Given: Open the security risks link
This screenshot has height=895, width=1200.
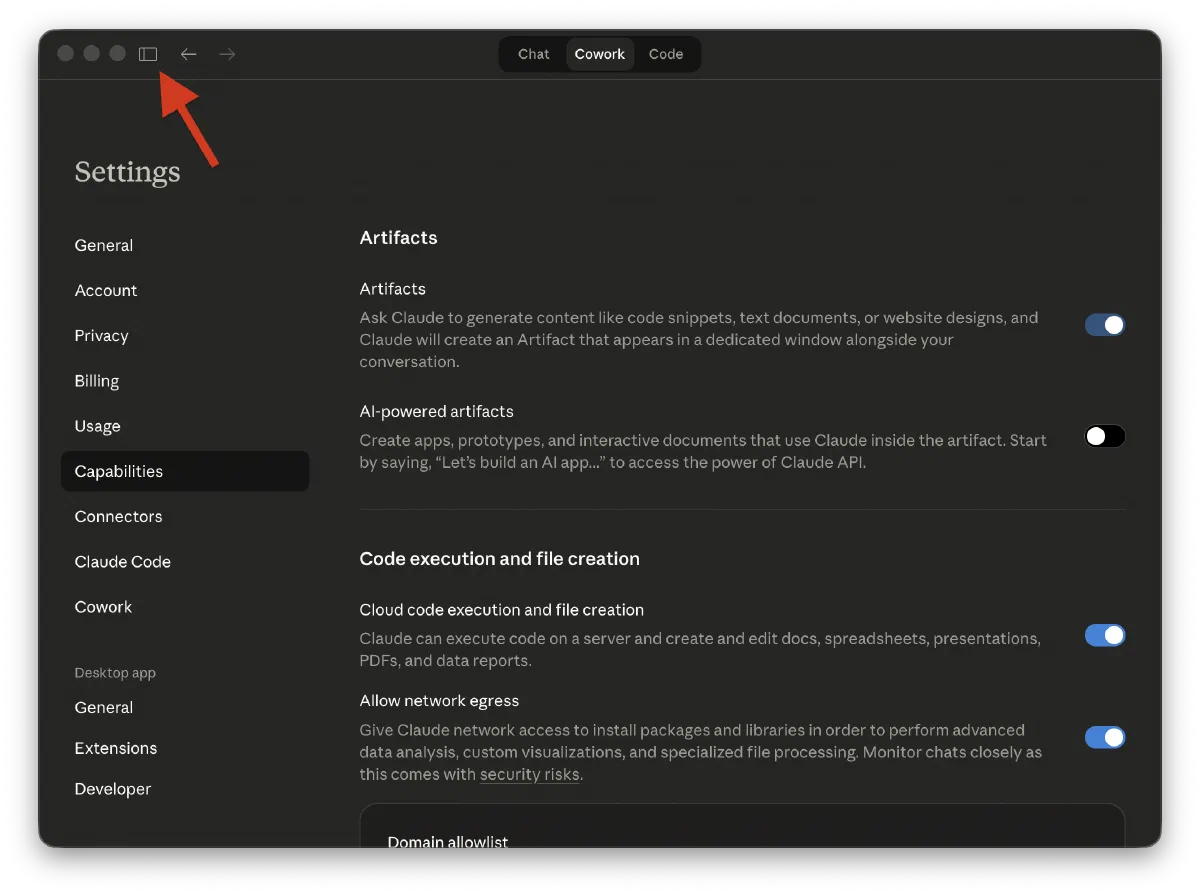Looking at the screenshot, I should tap(529, 775).
